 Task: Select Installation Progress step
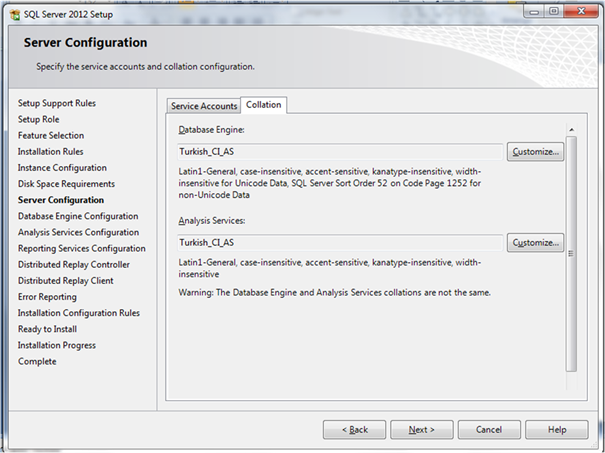tap(57, 345)
